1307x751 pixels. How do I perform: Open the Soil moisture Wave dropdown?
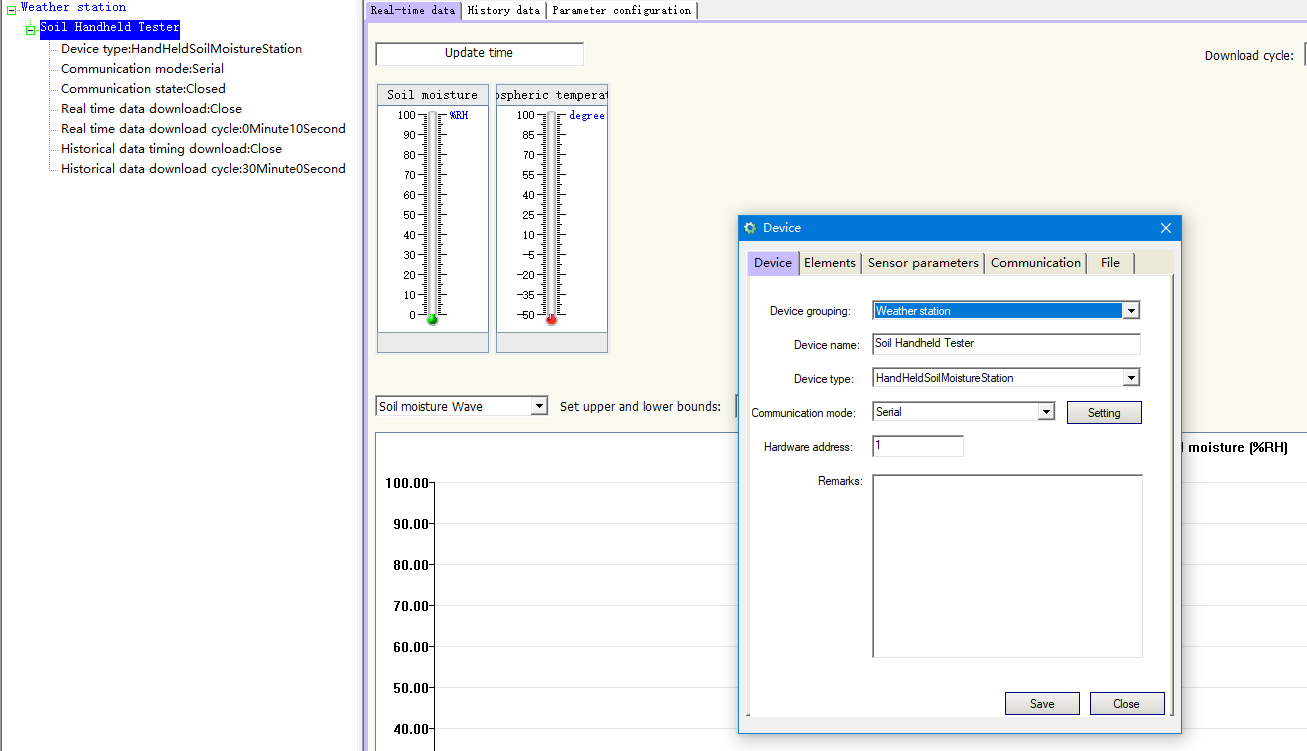tap(539, 406)
